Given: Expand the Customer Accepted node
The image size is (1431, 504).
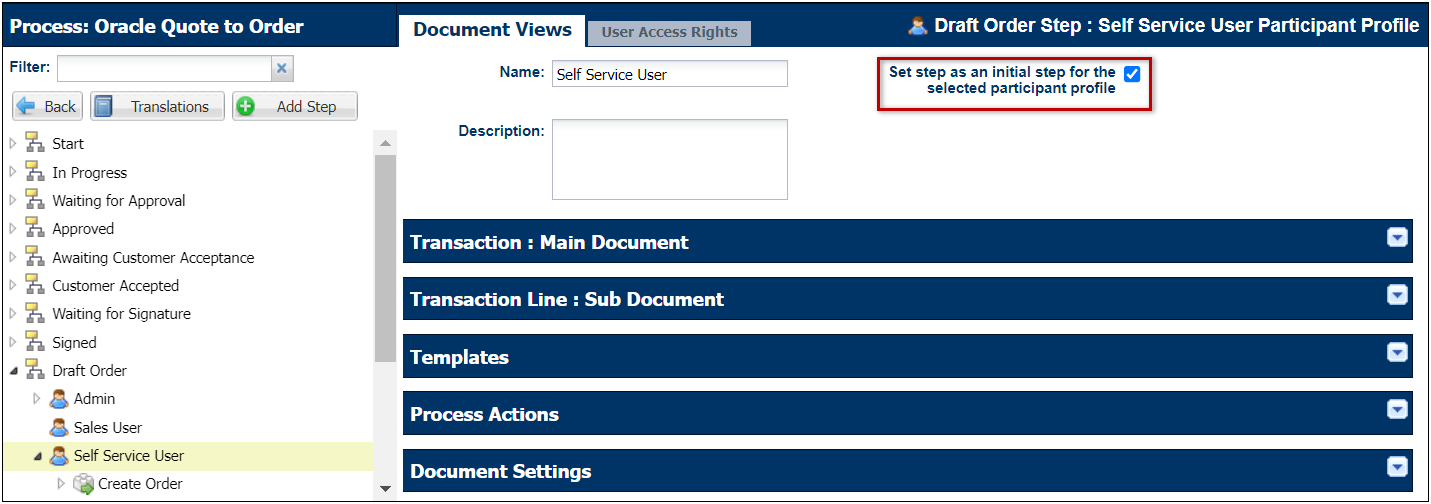Looking at the screenshot, I should coord(14,285).
